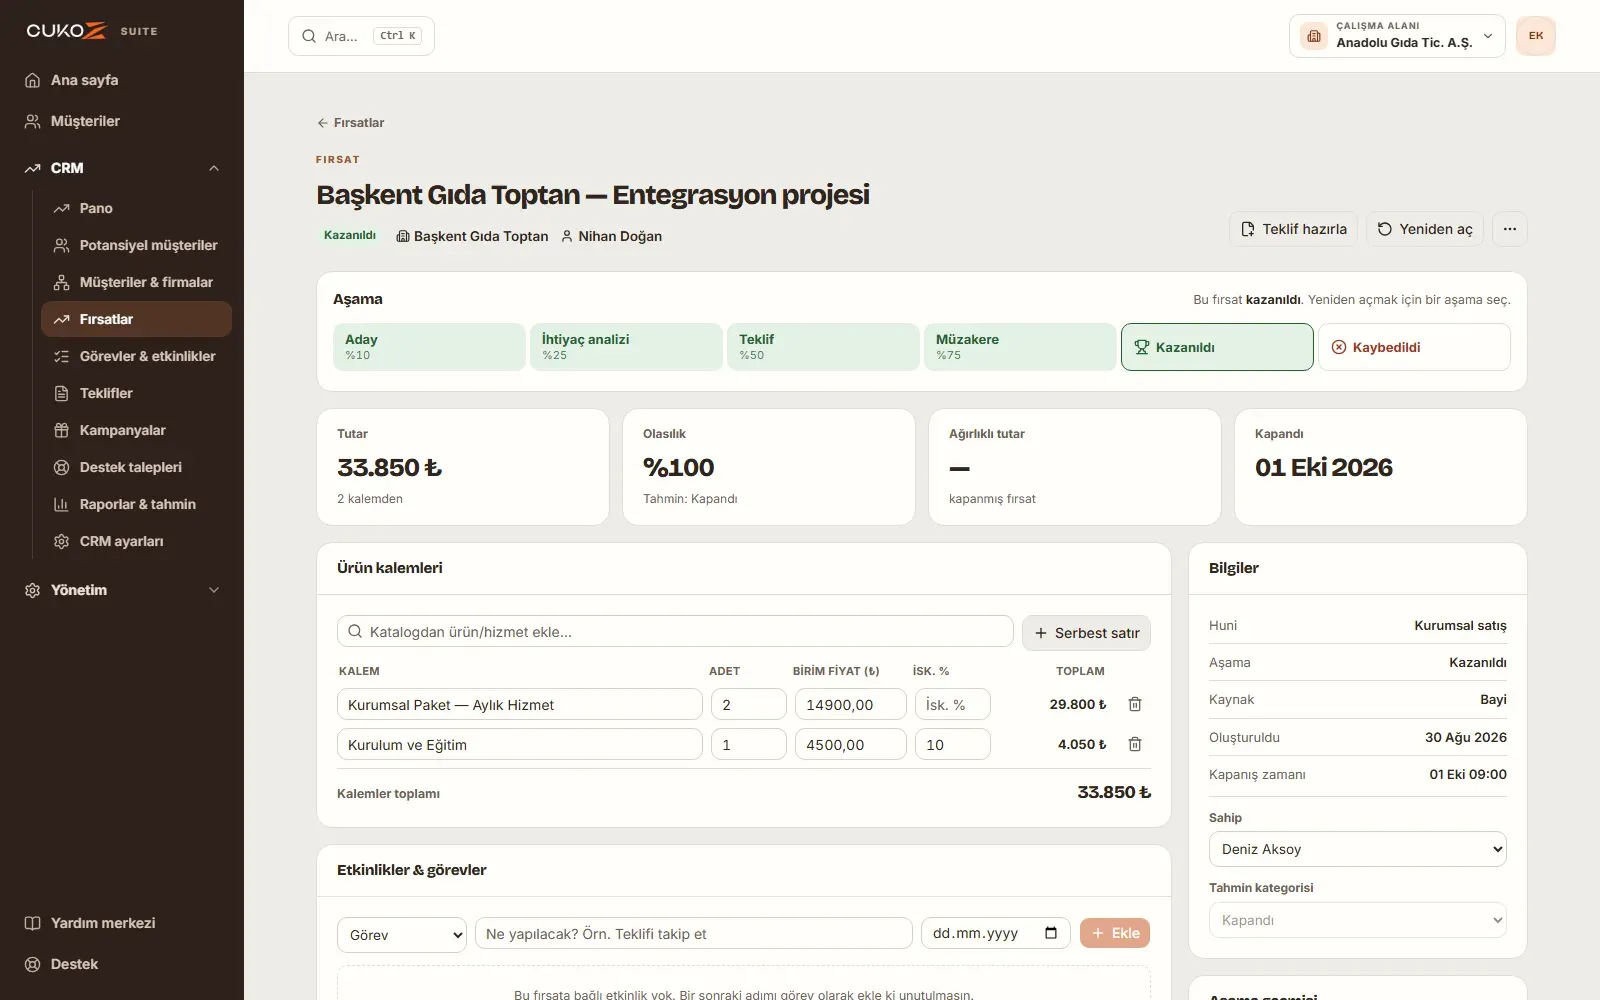Expand the Yönetim sidebar section
This screenshot has width=1600, height=1000.
click(x=122, y=590)
